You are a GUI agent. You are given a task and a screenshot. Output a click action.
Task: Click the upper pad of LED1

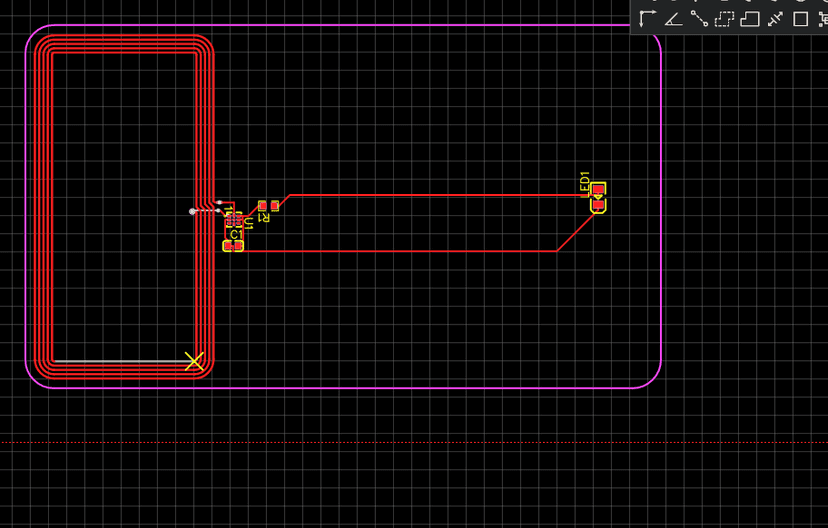click(598, 189)
